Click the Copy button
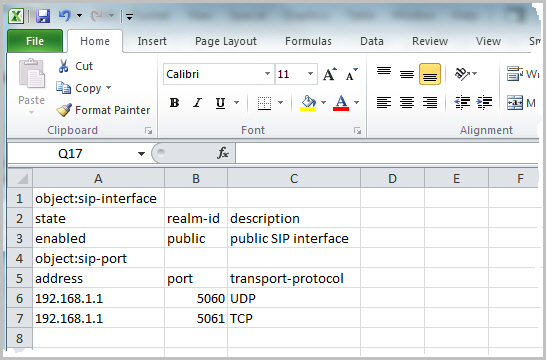Viewport: 546px width, 360px height. point(79,88)
